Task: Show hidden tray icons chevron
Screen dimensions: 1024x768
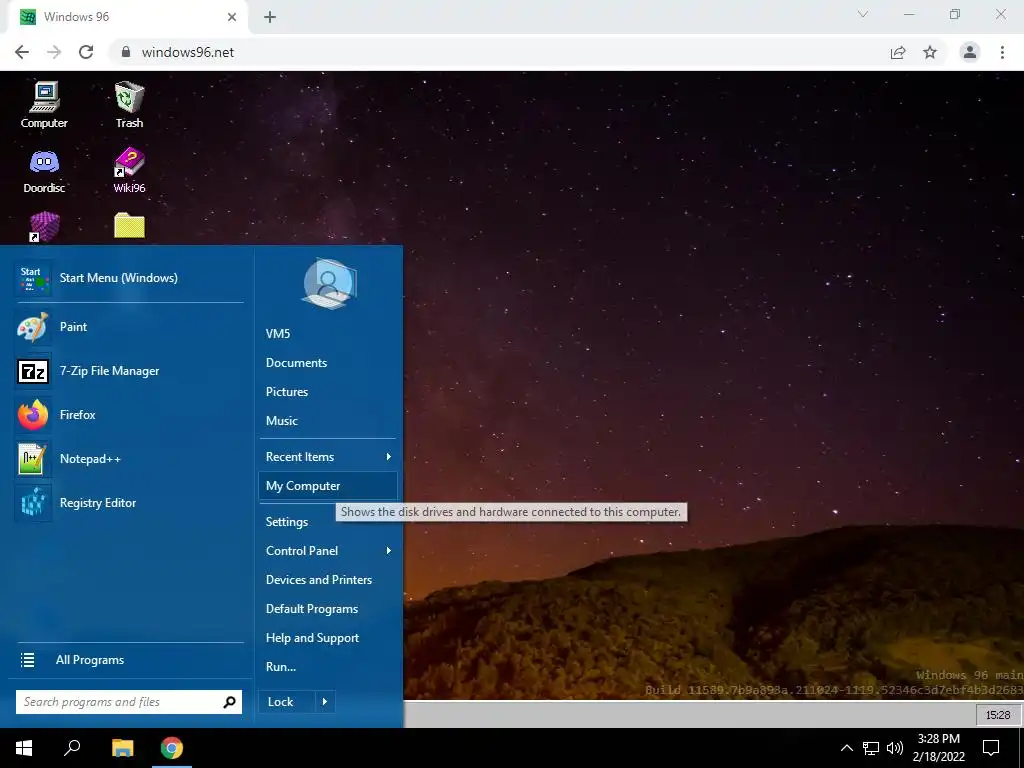Action: click(846, 748)
